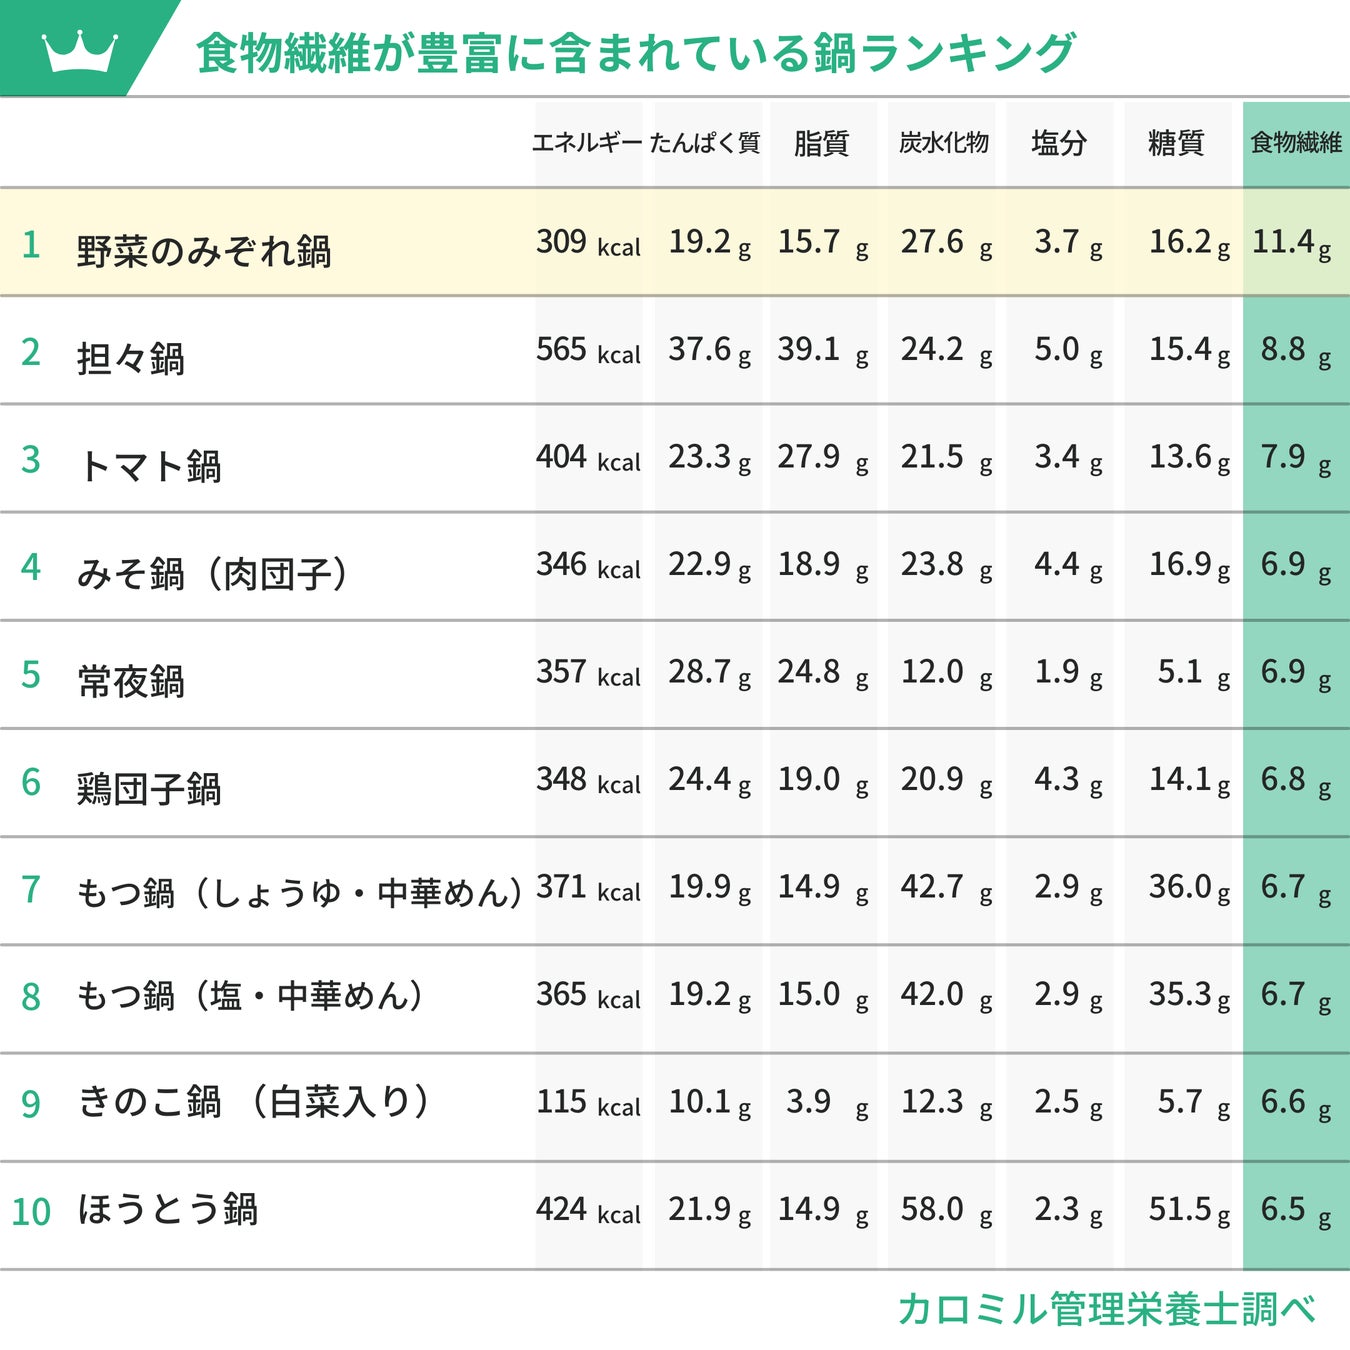Click the 鶏団子鍋 row label
The height and width of the screenshot is (1350, 1350).
tap(149, 789)
